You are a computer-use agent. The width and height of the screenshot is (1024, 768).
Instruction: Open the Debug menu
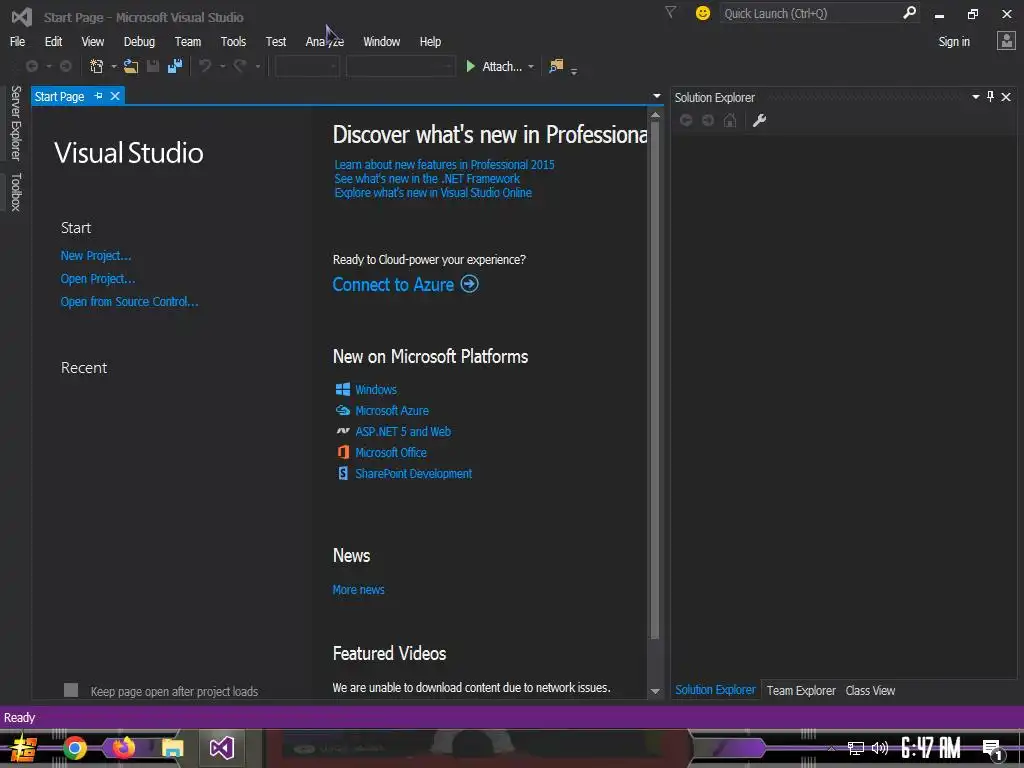coord(139,41)
